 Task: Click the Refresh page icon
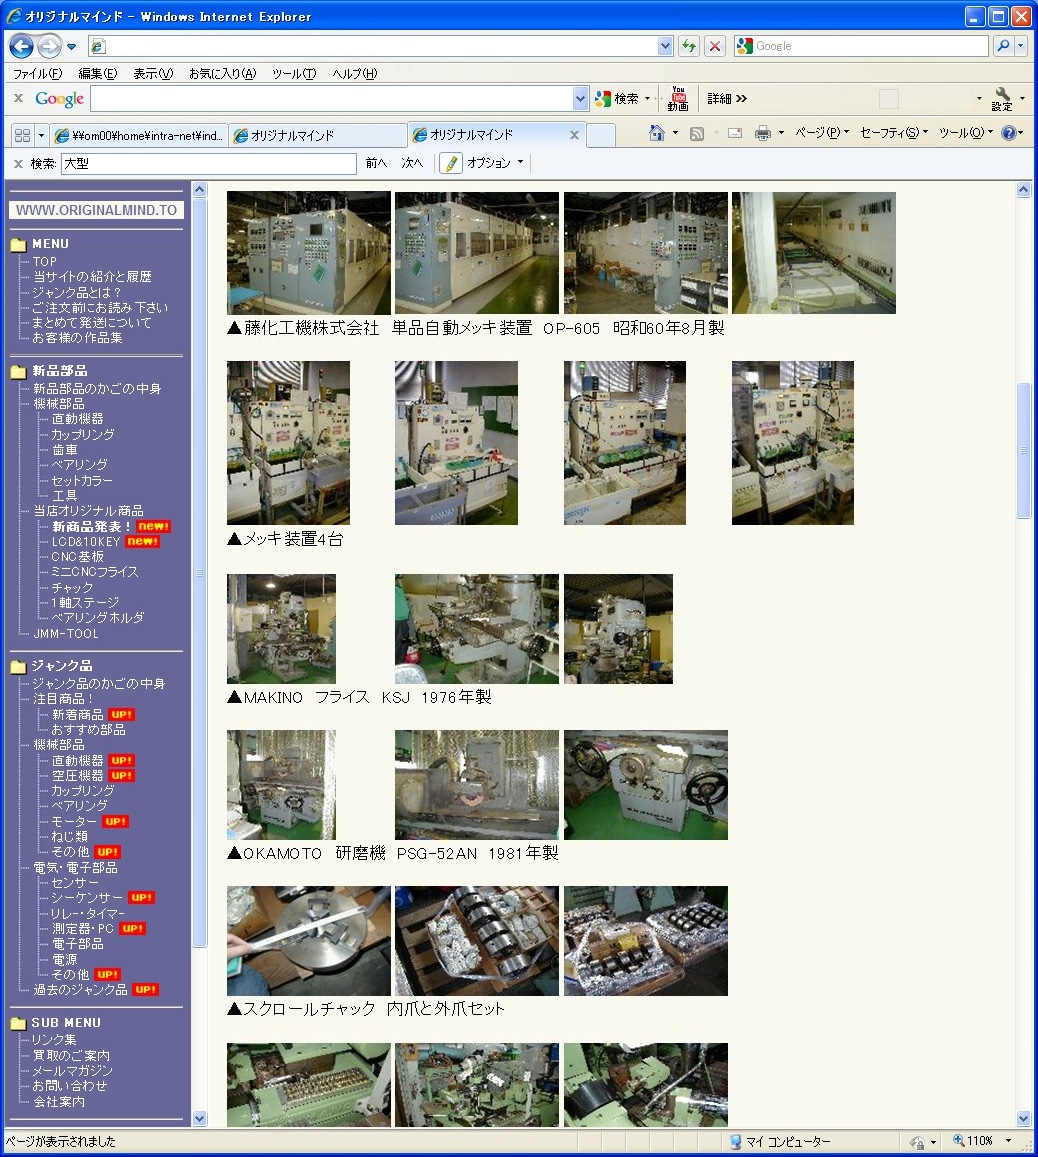click(689, 46)
